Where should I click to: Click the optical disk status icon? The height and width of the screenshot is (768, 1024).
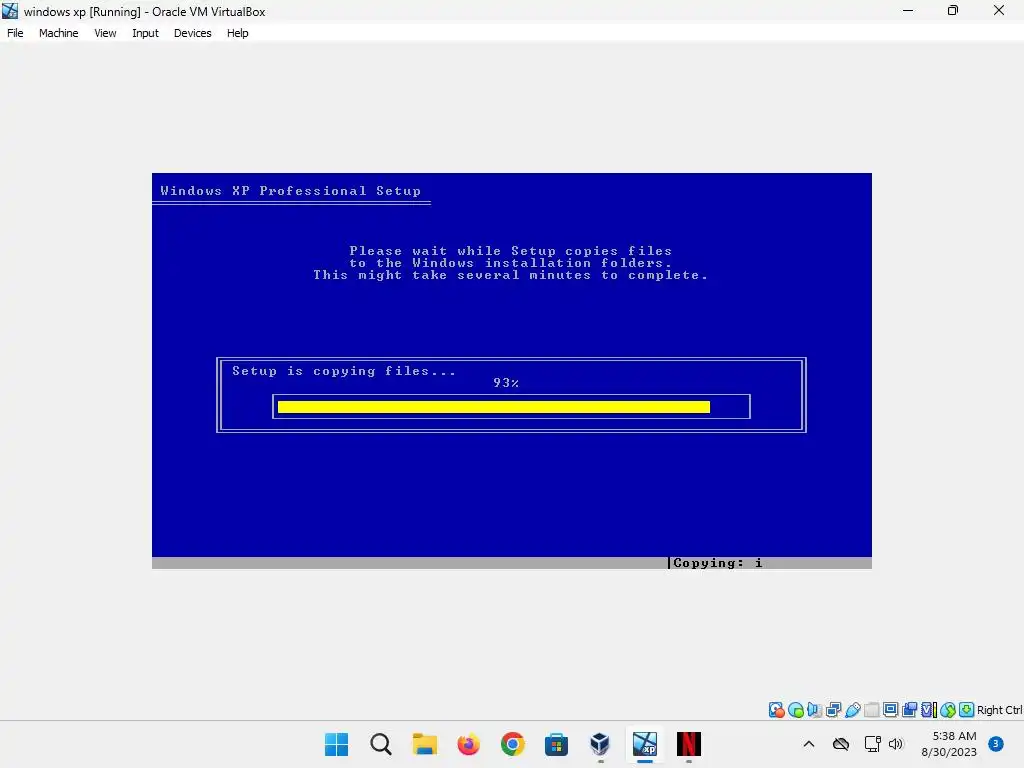click(x=795, y=710)
